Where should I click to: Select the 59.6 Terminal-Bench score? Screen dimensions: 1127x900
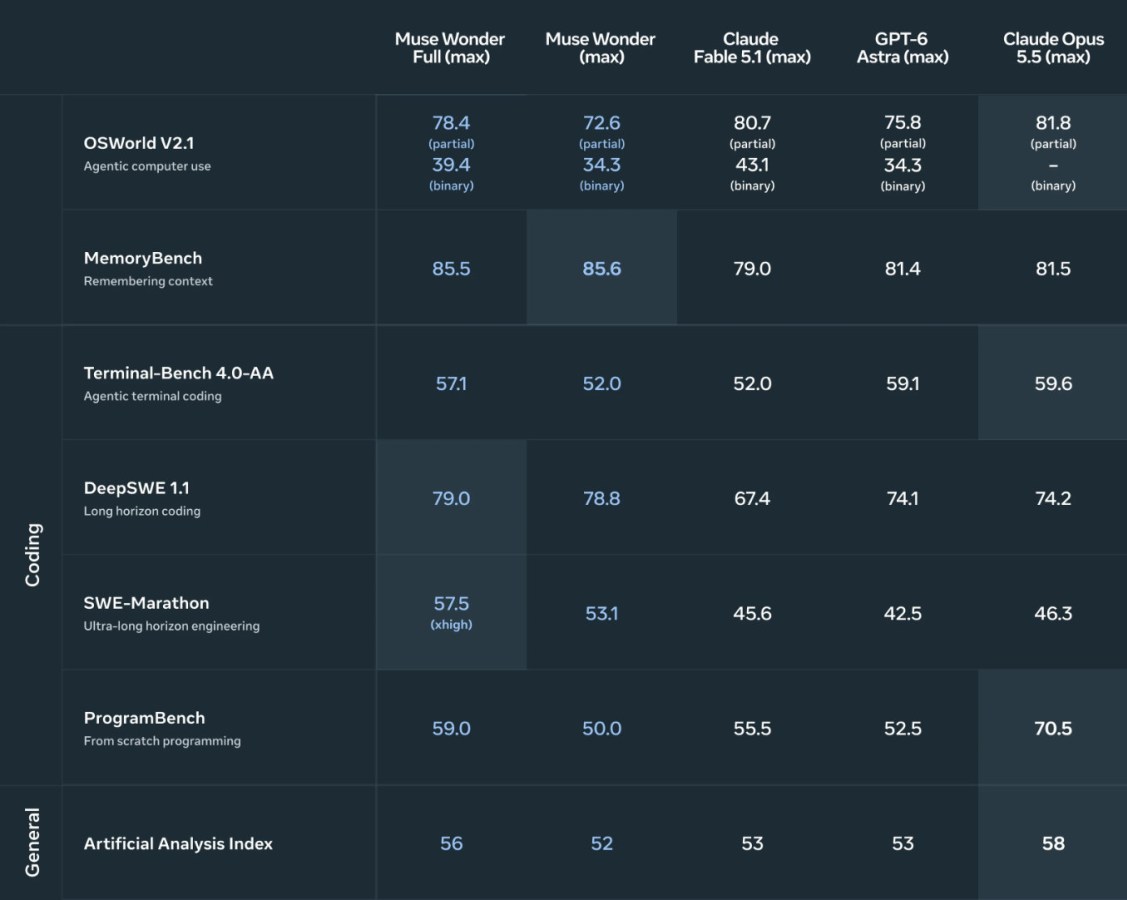click(1053, 383)
